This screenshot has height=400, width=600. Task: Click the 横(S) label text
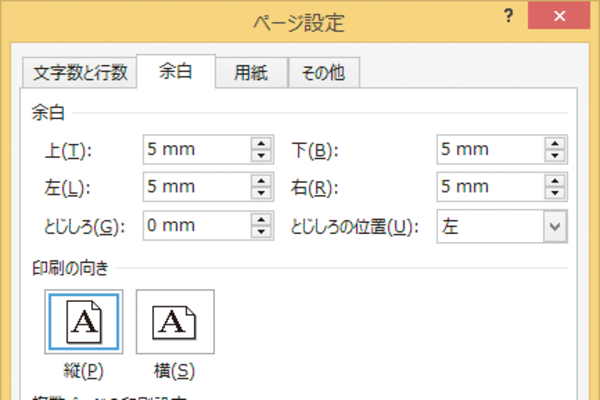click(x=174, y=371)
